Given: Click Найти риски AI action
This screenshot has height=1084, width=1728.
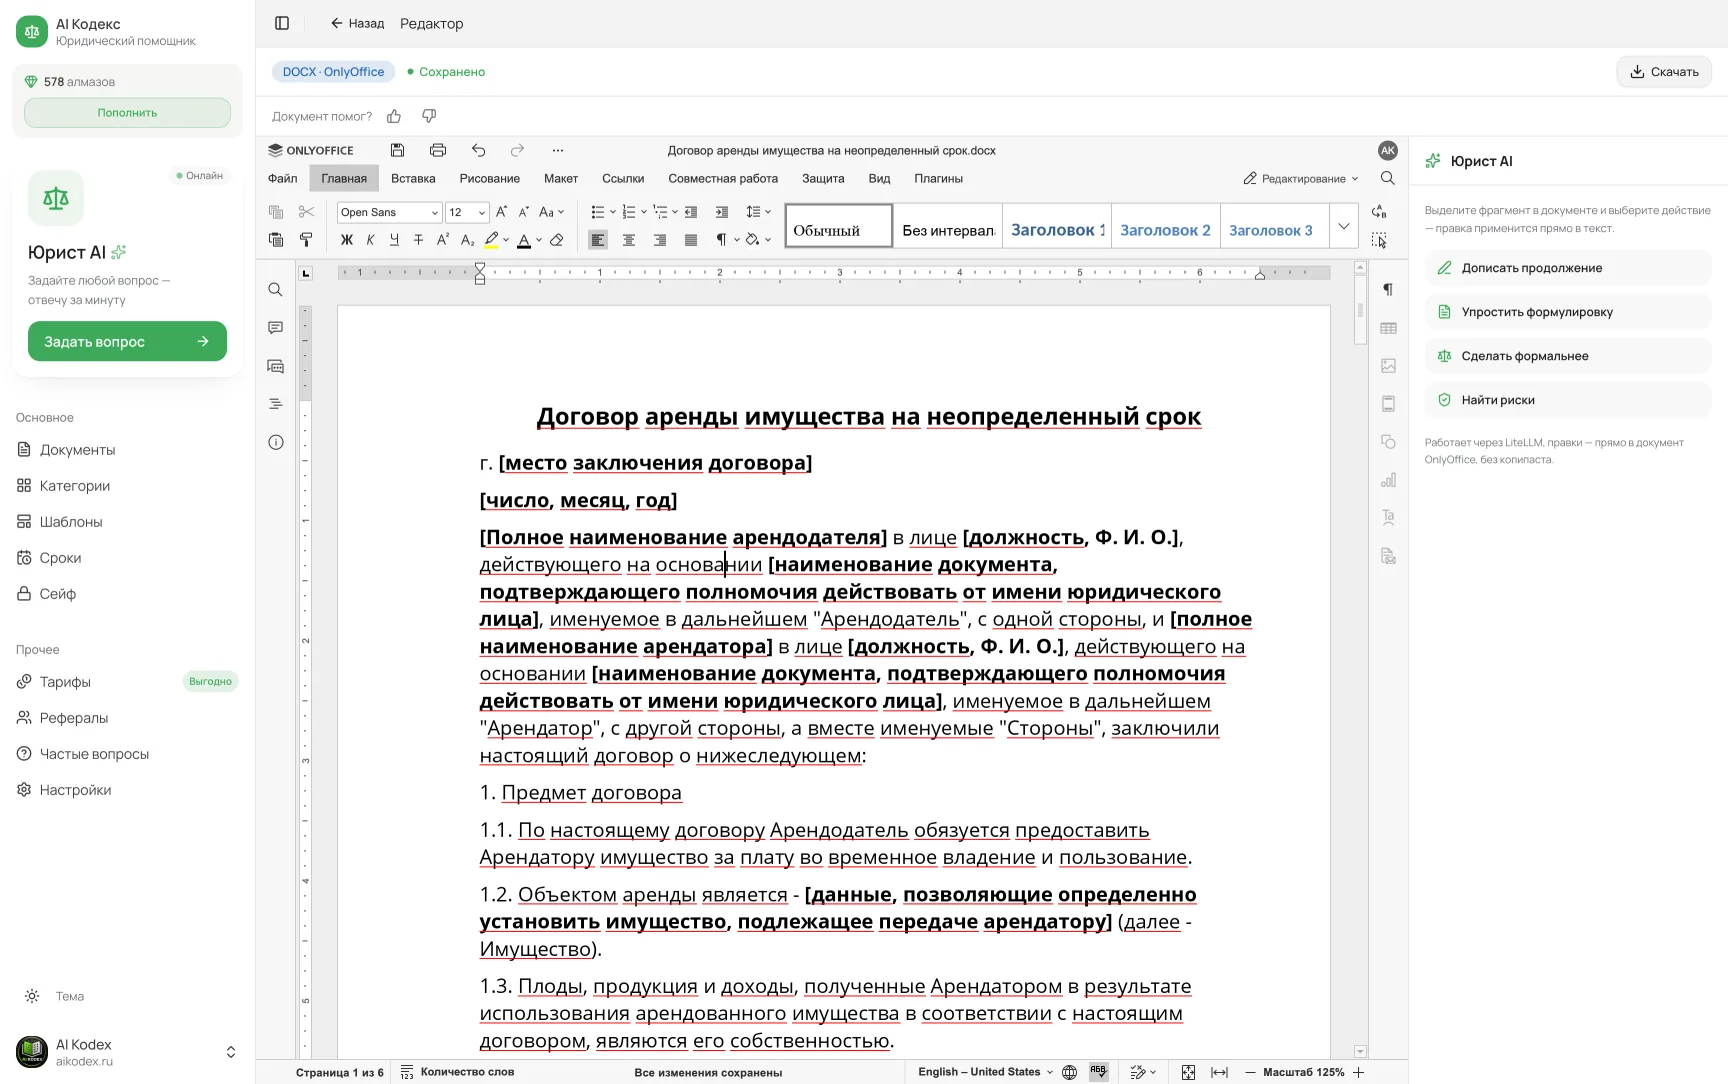Looking at the screenshot, I should tap(1568, 400).
